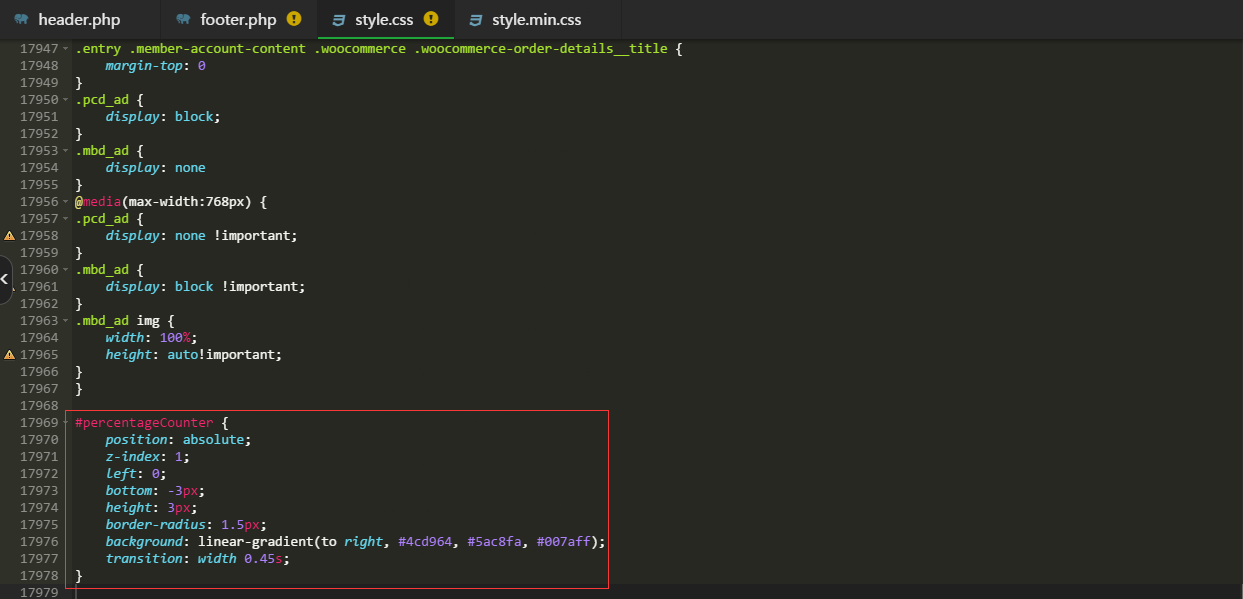Click the elephant PHP icon on header.php

point(21,20)
